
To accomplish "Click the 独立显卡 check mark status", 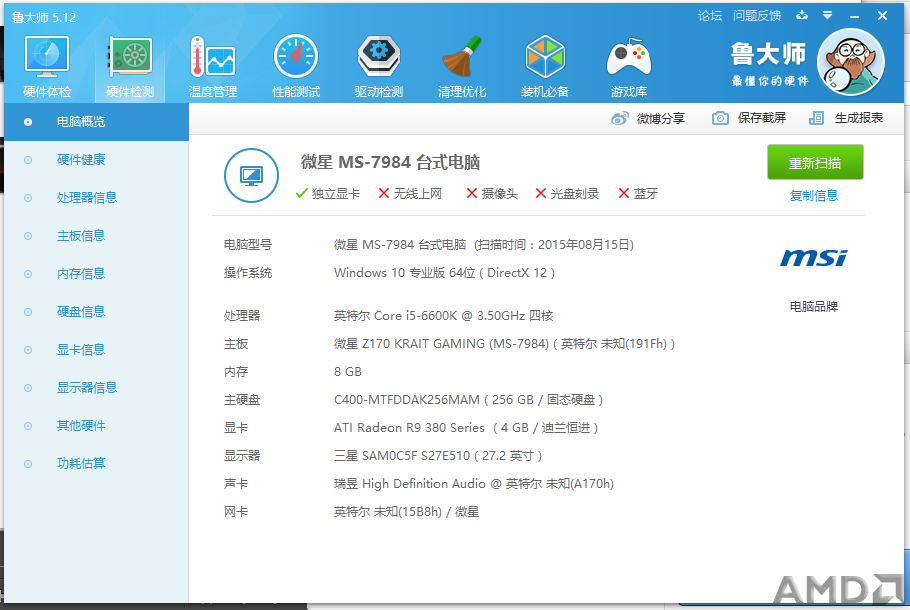I will coord(328,194).
